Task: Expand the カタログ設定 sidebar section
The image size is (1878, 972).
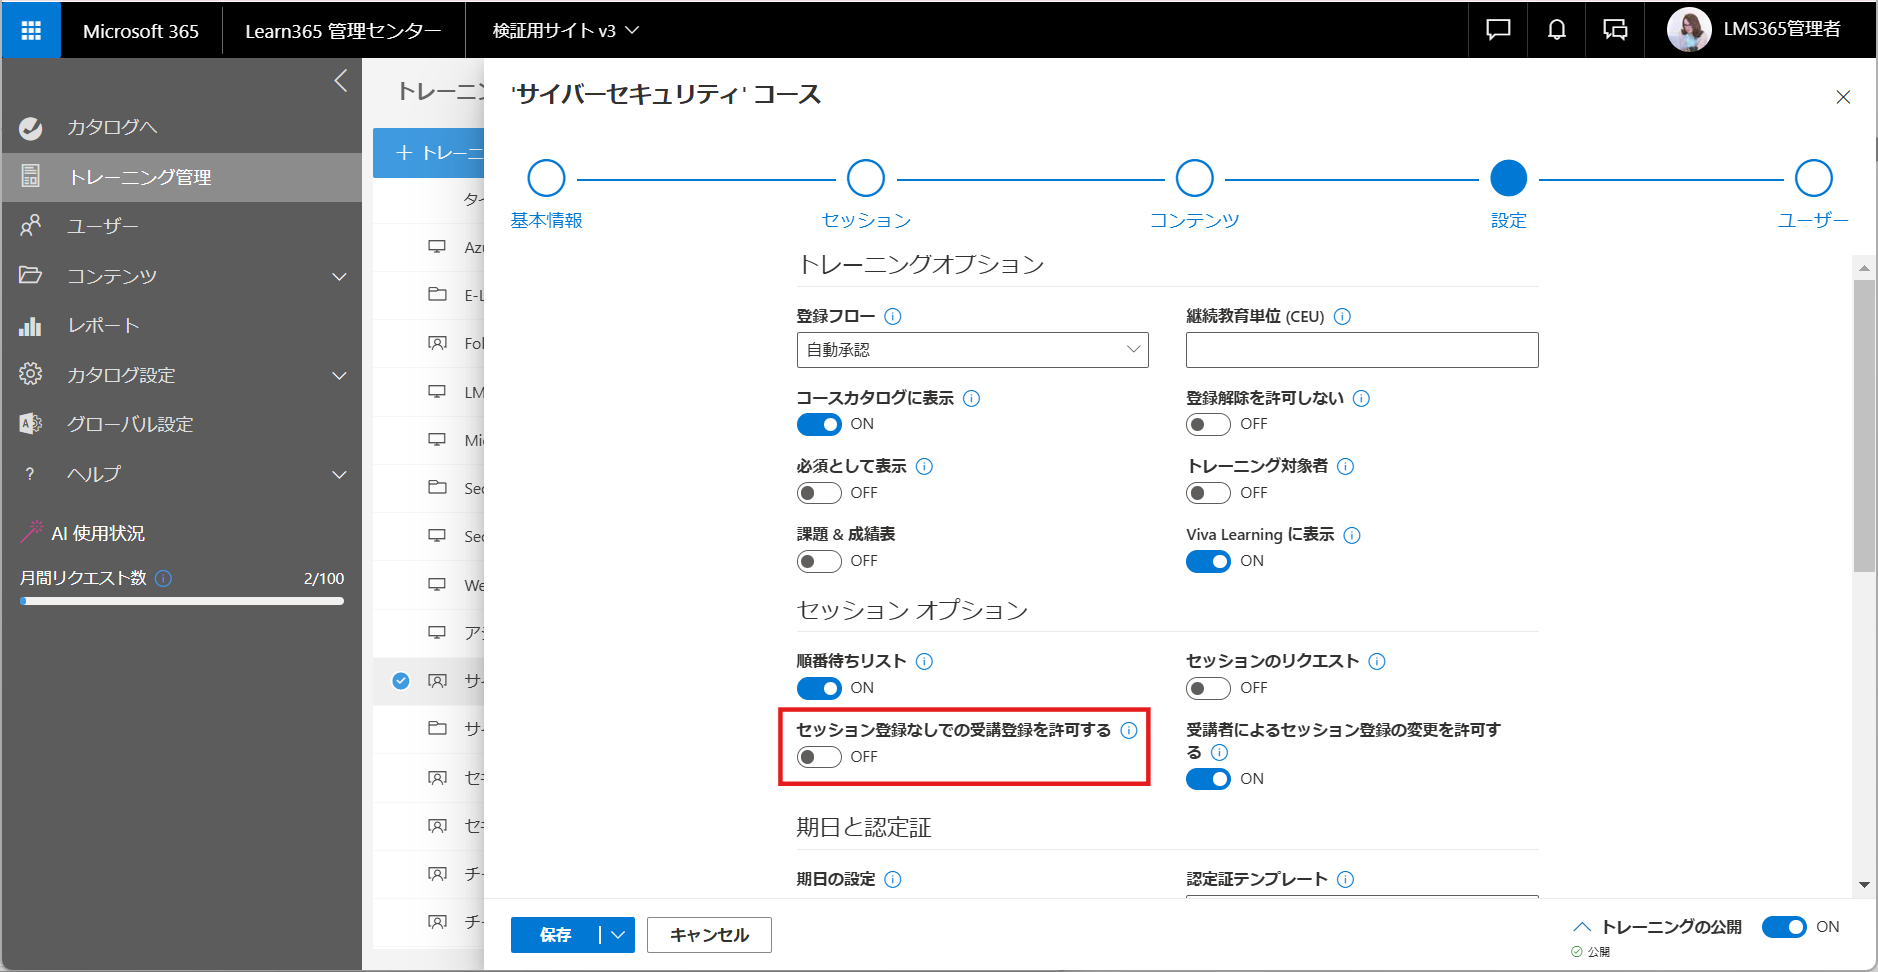Action: coord(339,375)
